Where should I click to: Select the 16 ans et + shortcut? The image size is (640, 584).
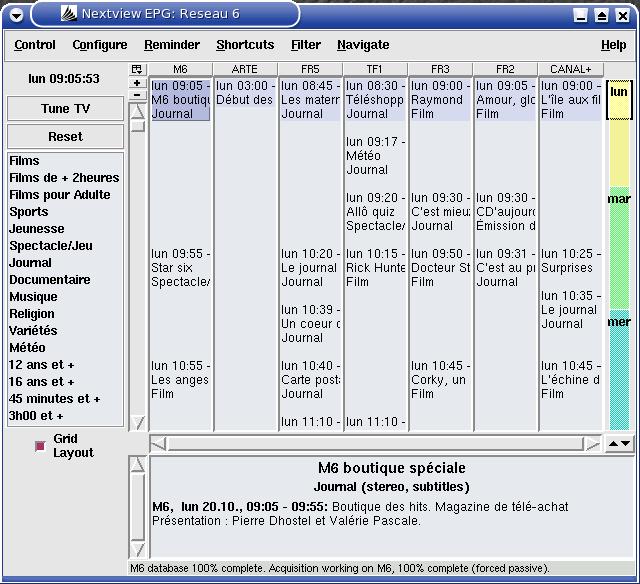[x=65, y=382]
